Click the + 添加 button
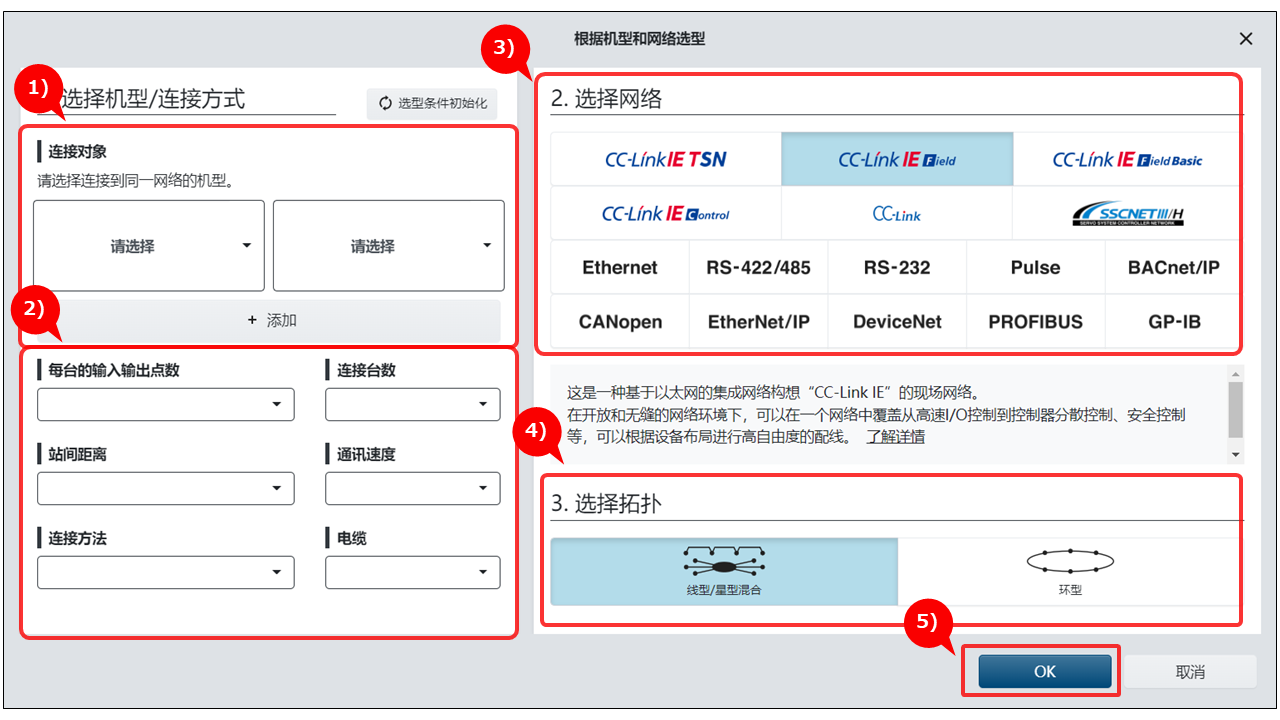 point(270,321)
